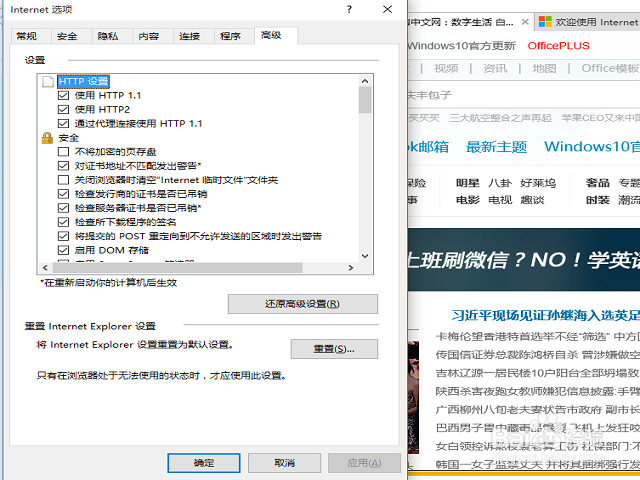Switch to the 安全 tab
The image size is (640, 480).
point(67,36)
